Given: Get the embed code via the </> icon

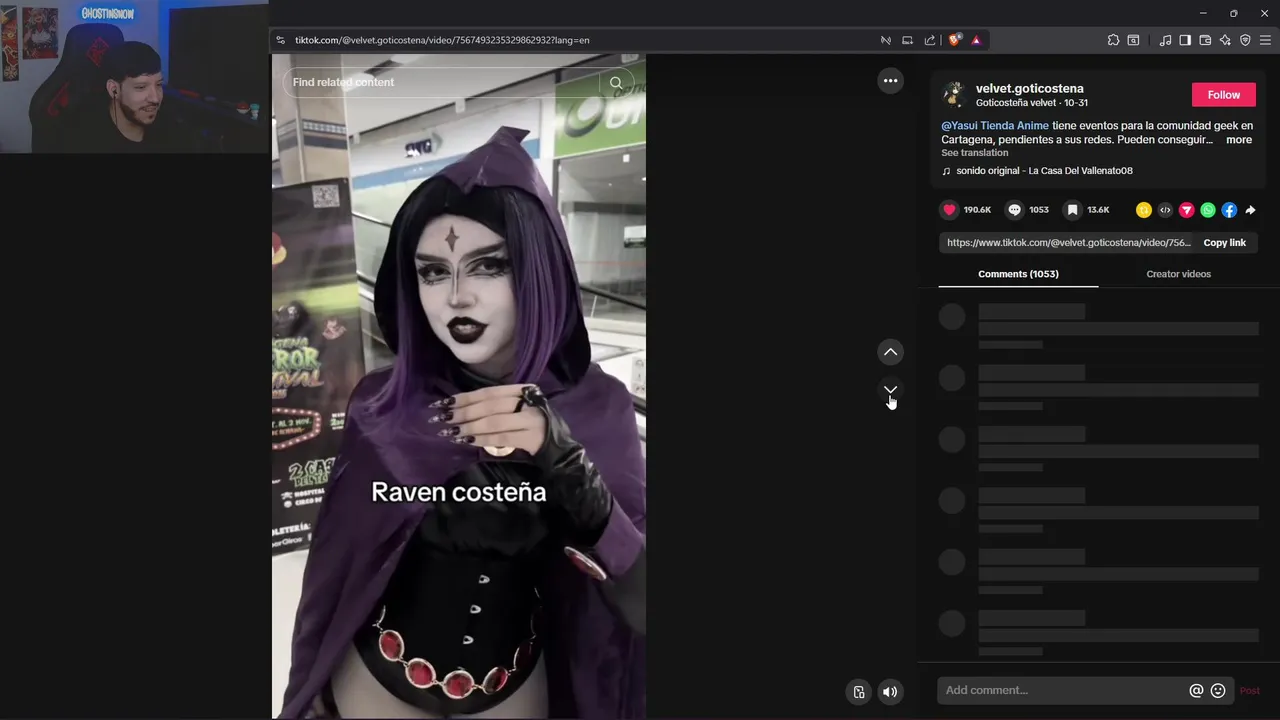Looking at the screenshot, I should (1165, 210).
